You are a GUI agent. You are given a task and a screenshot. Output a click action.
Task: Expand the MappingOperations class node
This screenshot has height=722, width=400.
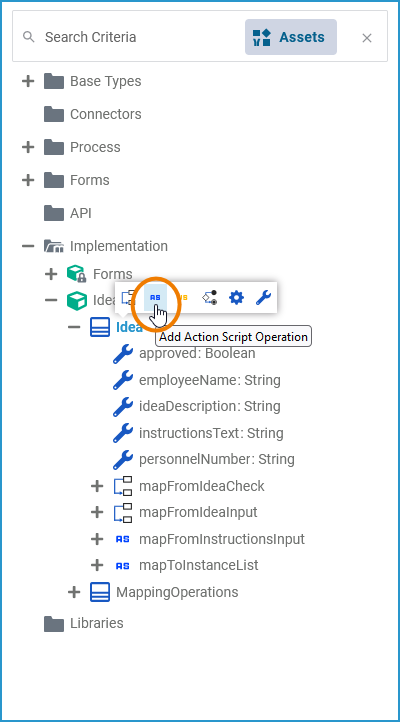pyautogui.click(x=74, y=592)
